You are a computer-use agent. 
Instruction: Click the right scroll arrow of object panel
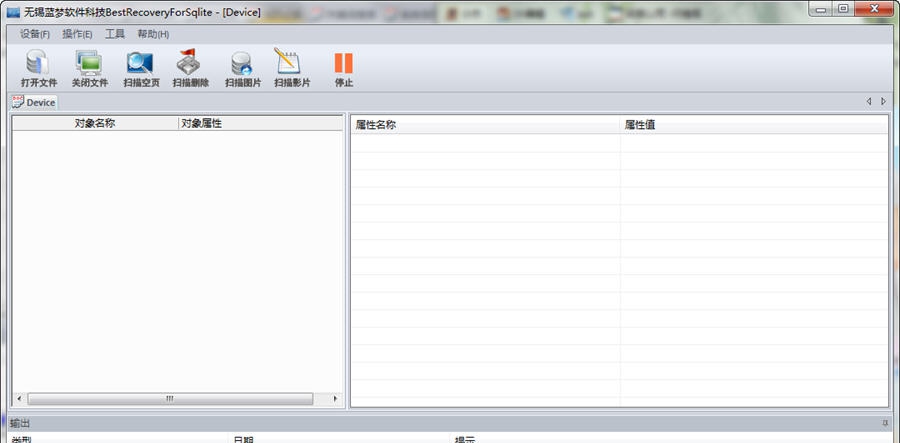coord(335,399)
